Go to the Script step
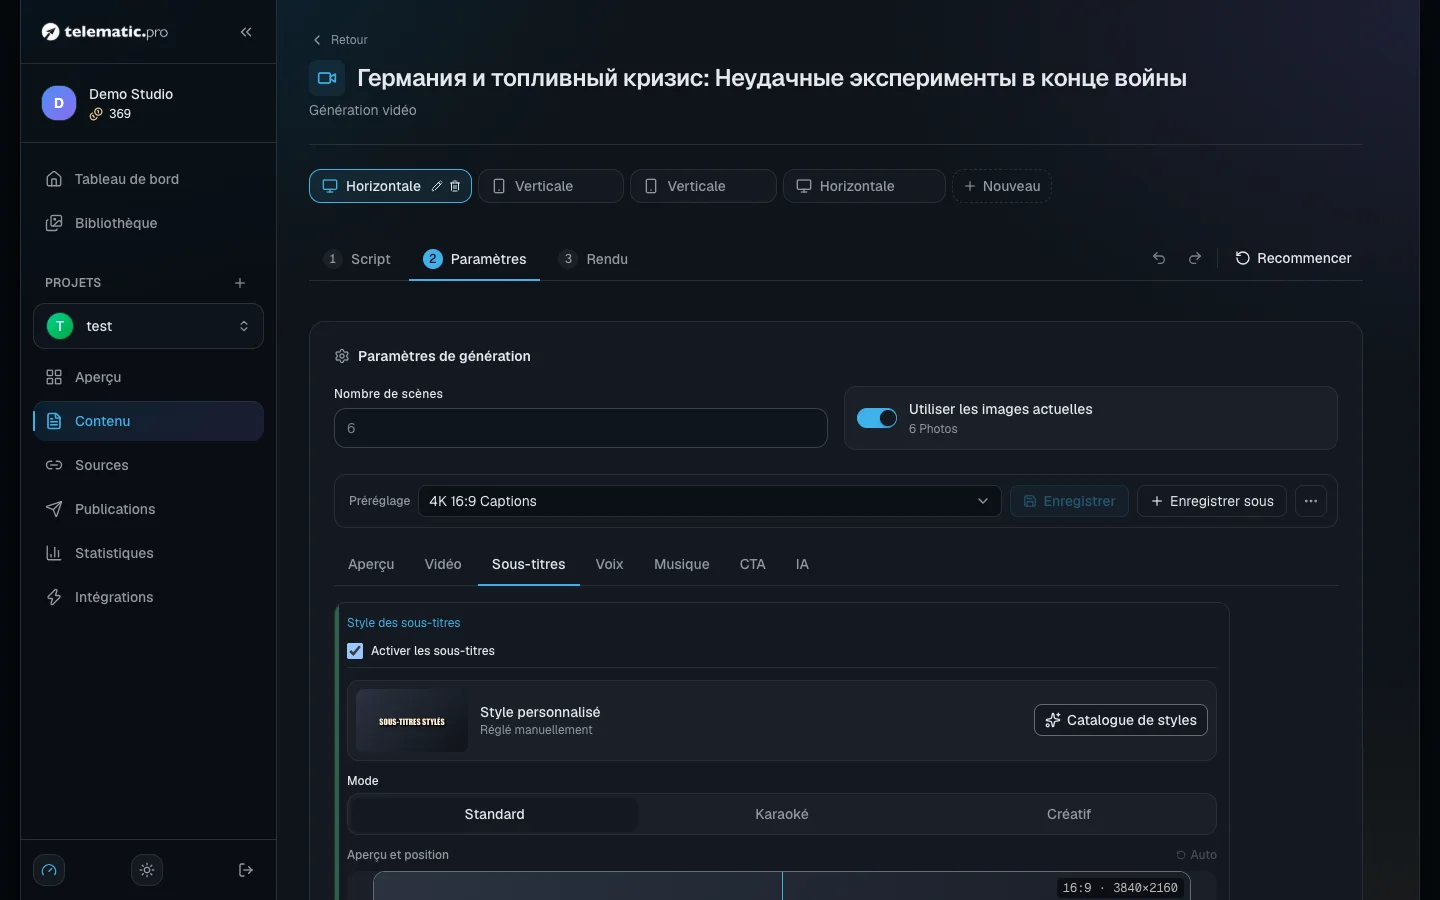 pos(358,259)
